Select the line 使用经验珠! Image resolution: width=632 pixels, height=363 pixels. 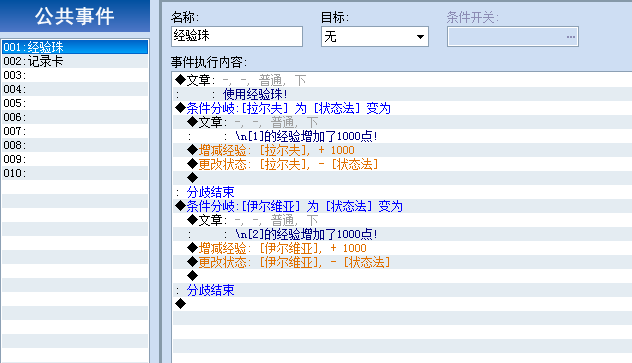pos(402,94)
